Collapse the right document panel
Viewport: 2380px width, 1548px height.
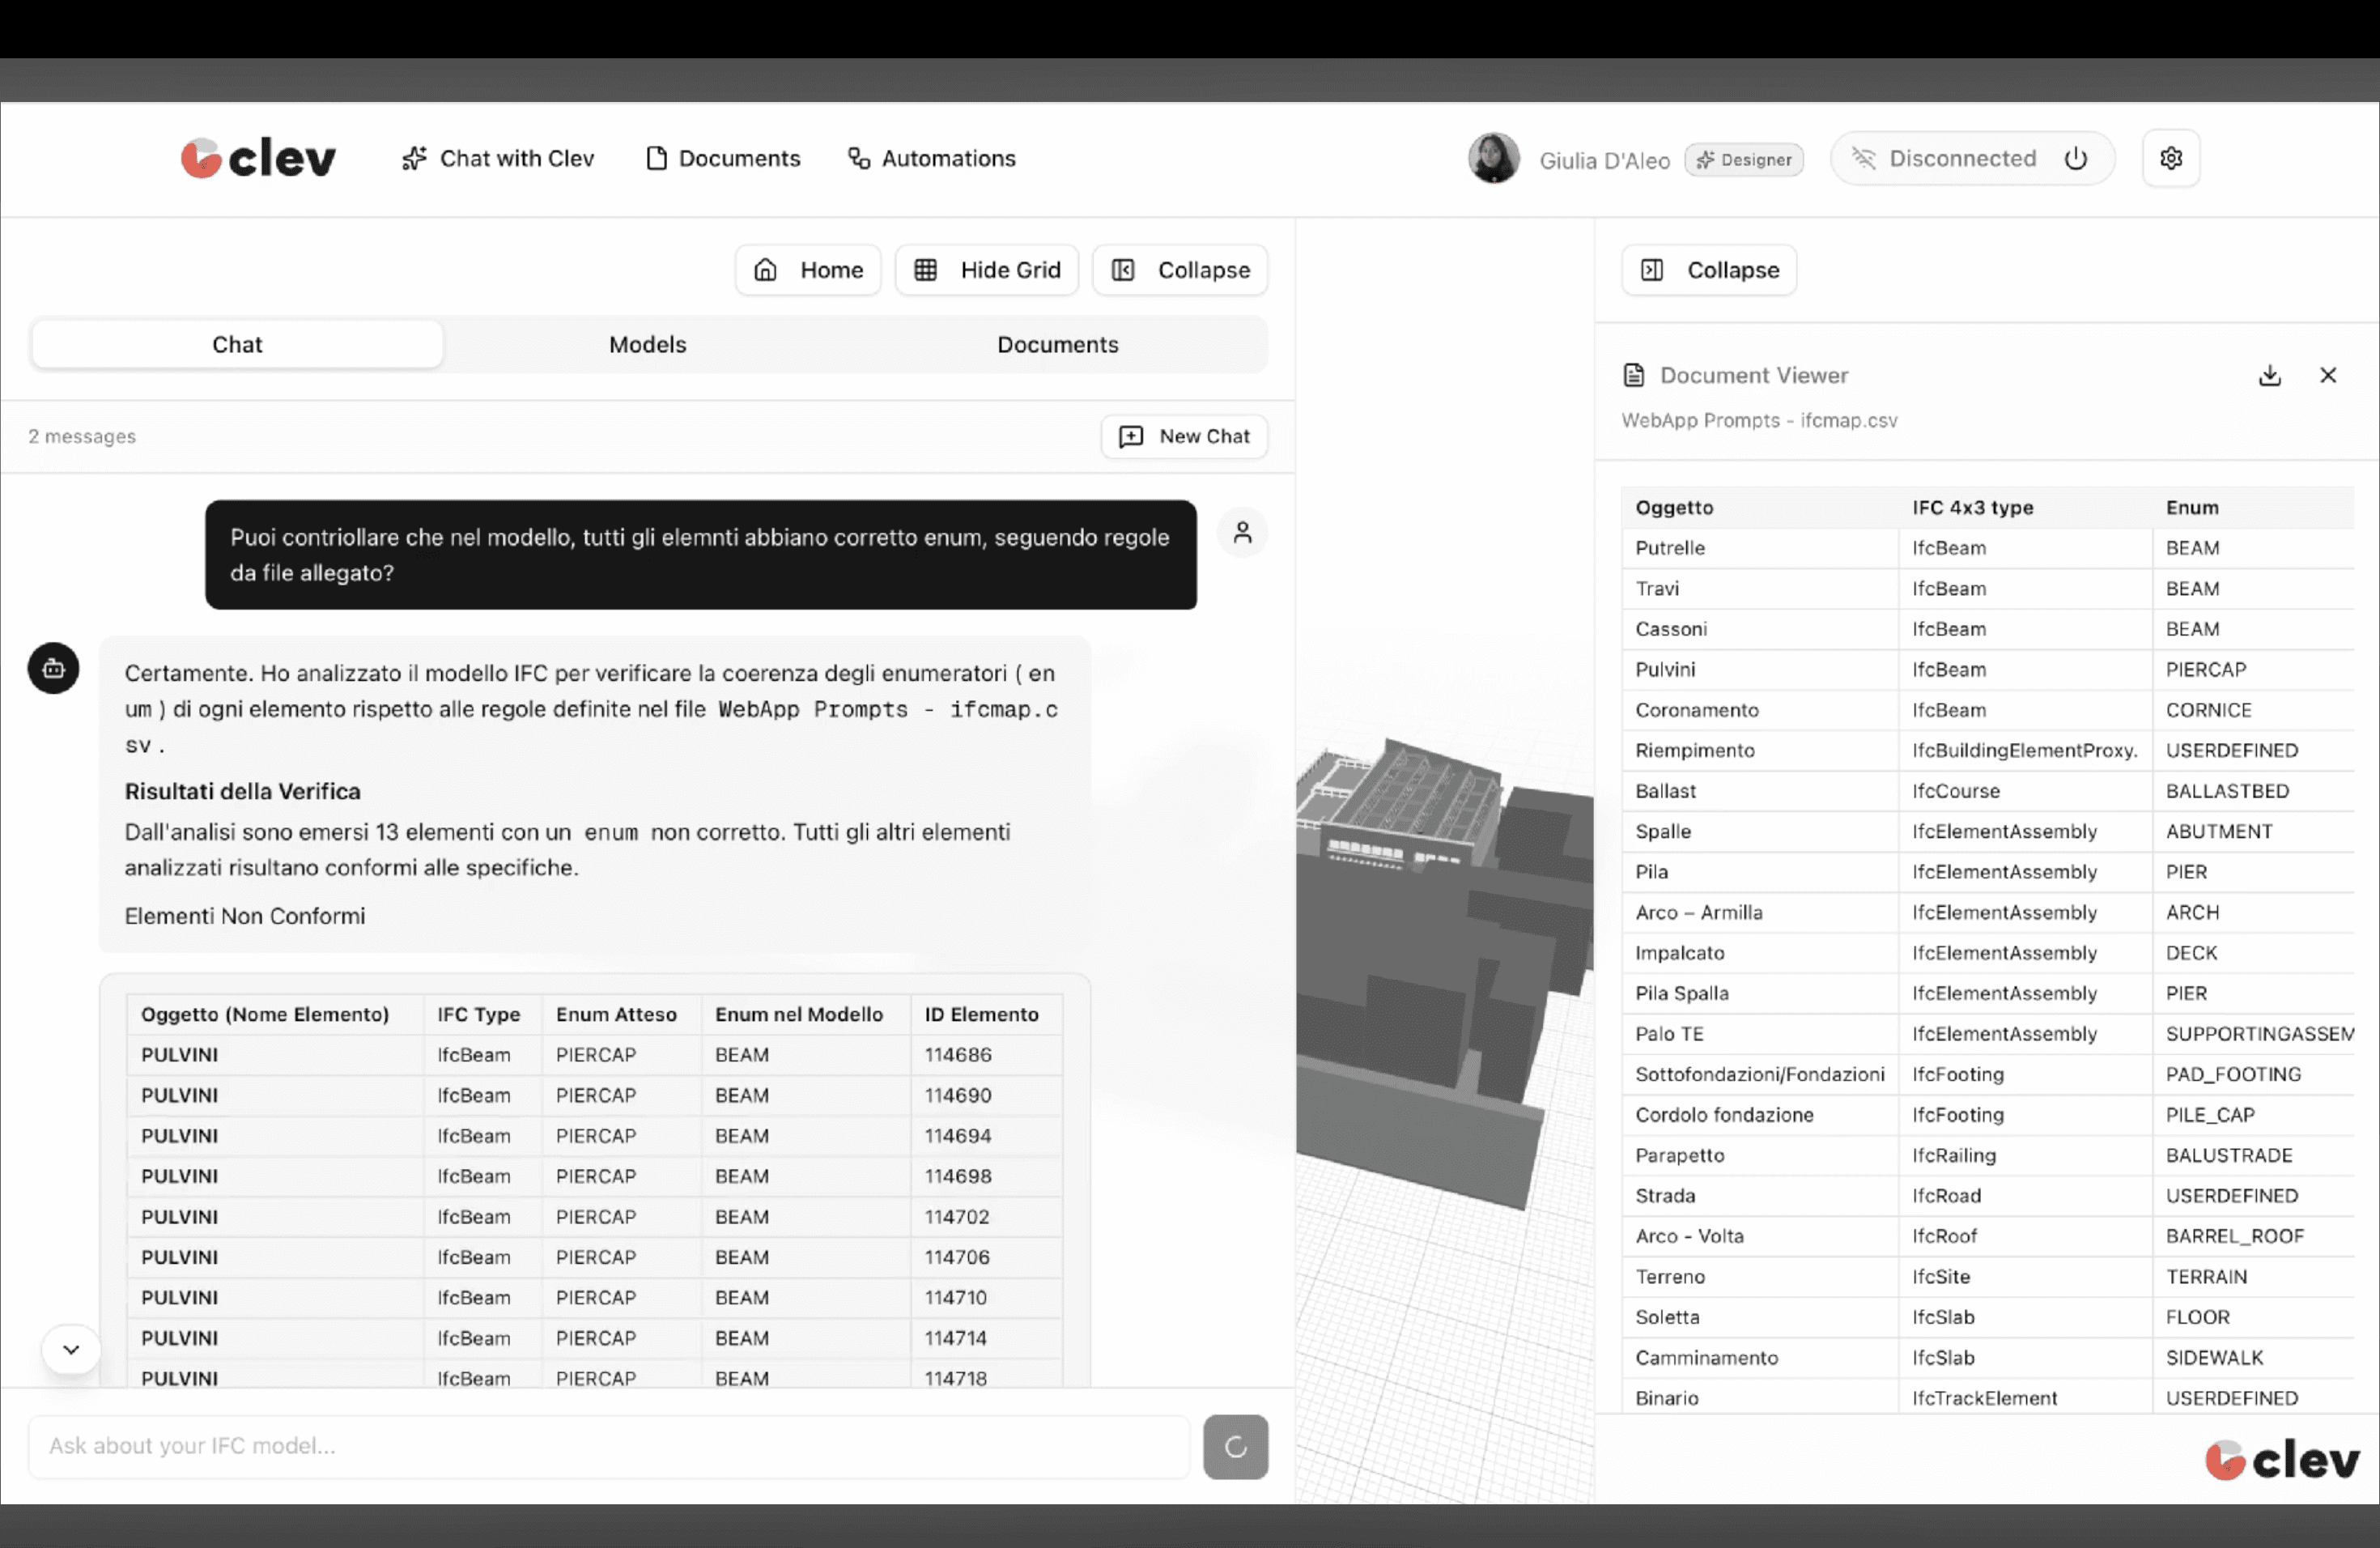coord(1708,270)
